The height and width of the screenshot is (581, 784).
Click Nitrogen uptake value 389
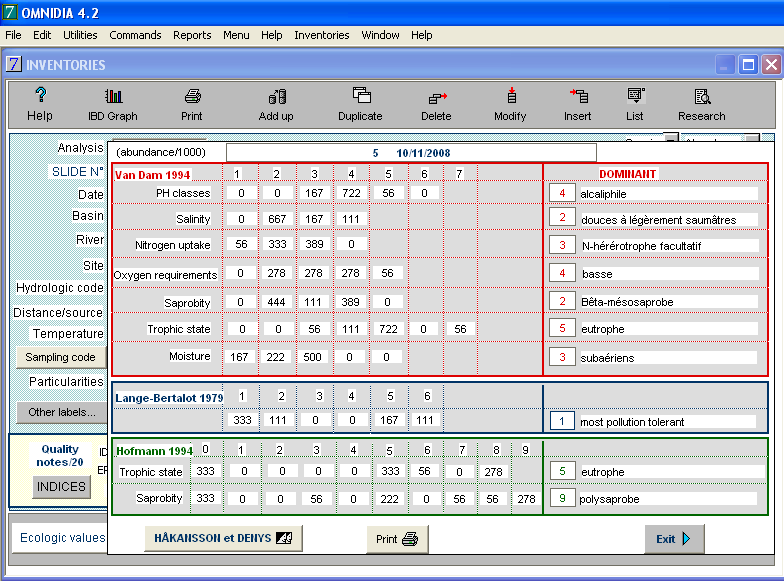click(x=314, y=244)
